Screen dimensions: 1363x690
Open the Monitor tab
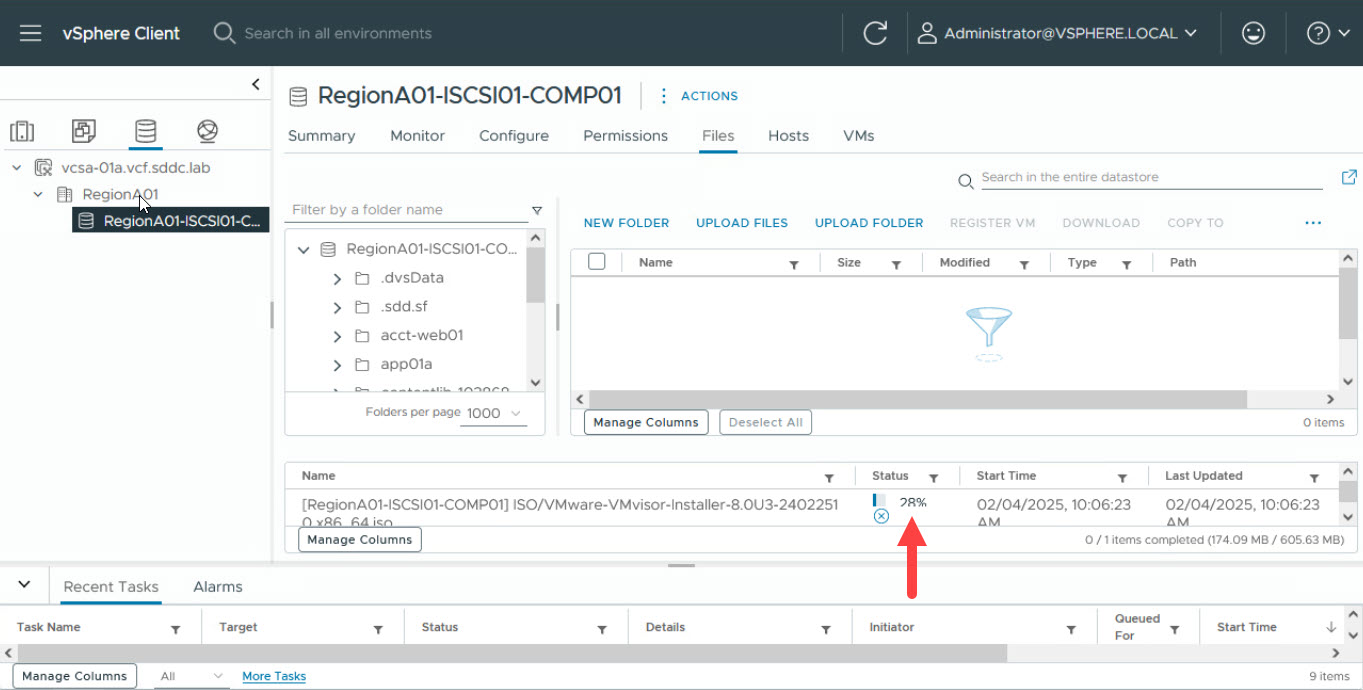(x=417, y=136)
